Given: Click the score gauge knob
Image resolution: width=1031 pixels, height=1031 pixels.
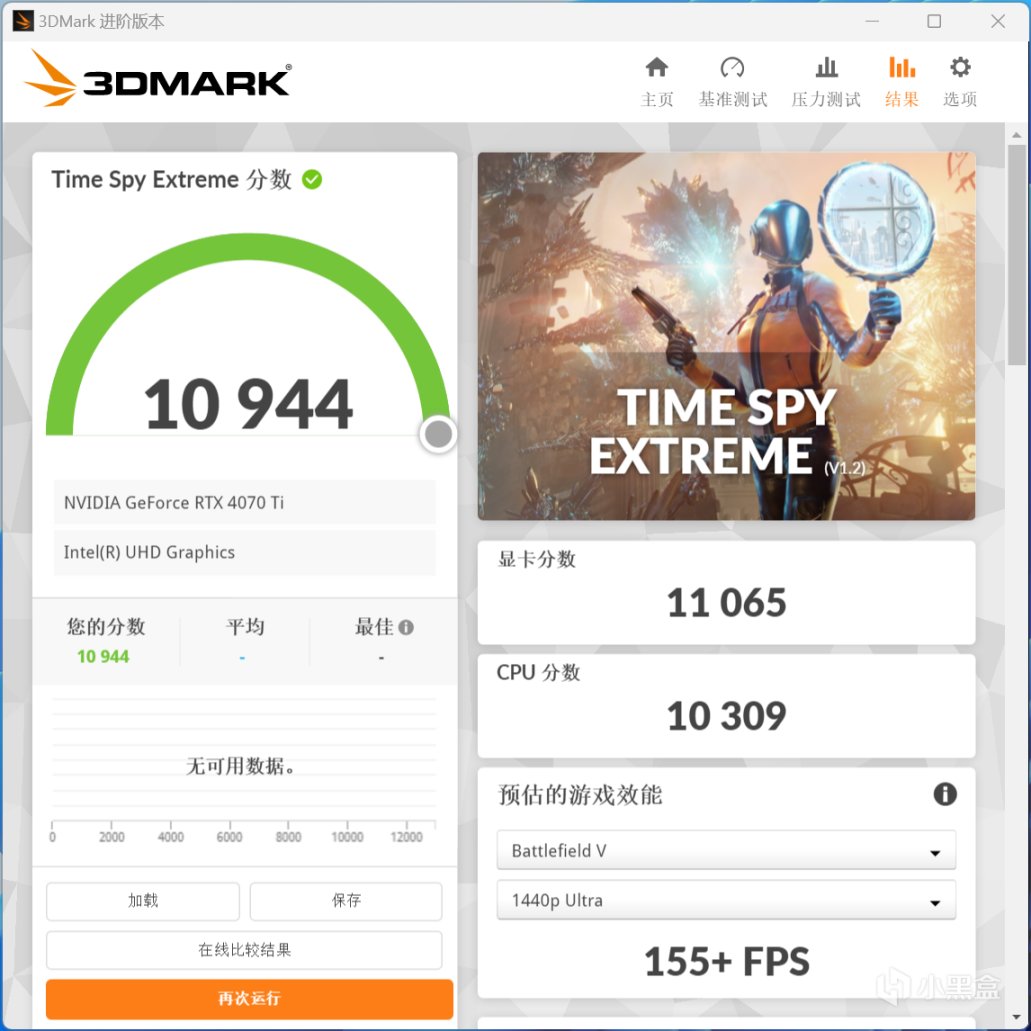Looking at the screenshot, I should coord(439,434).
